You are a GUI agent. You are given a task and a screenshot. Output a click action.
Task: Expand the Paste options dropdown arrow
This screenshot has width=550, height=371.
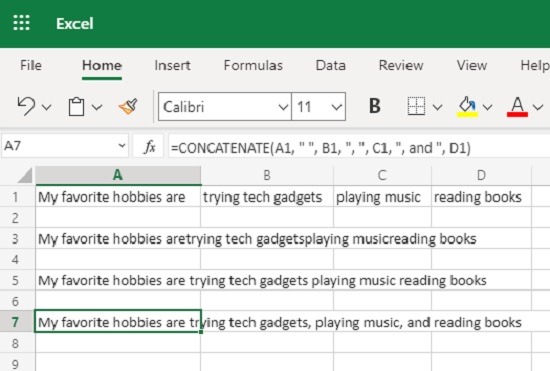pos(97,107)
